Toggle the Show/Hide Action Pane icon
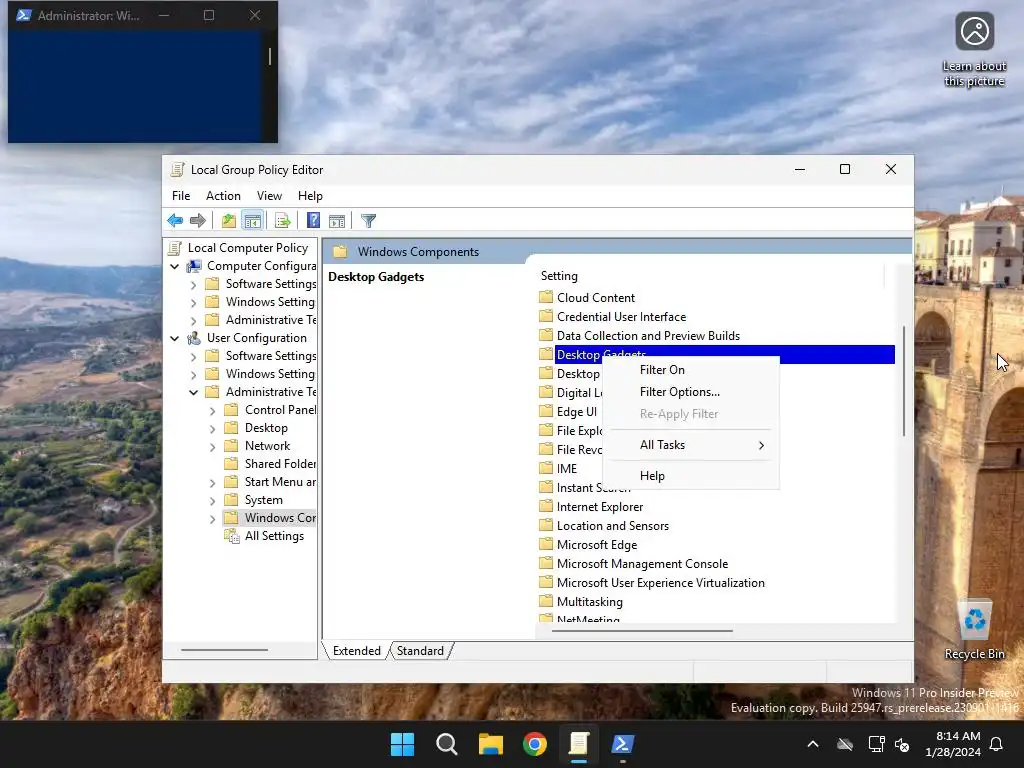The image size is (1024, 768). coord(337,221)
